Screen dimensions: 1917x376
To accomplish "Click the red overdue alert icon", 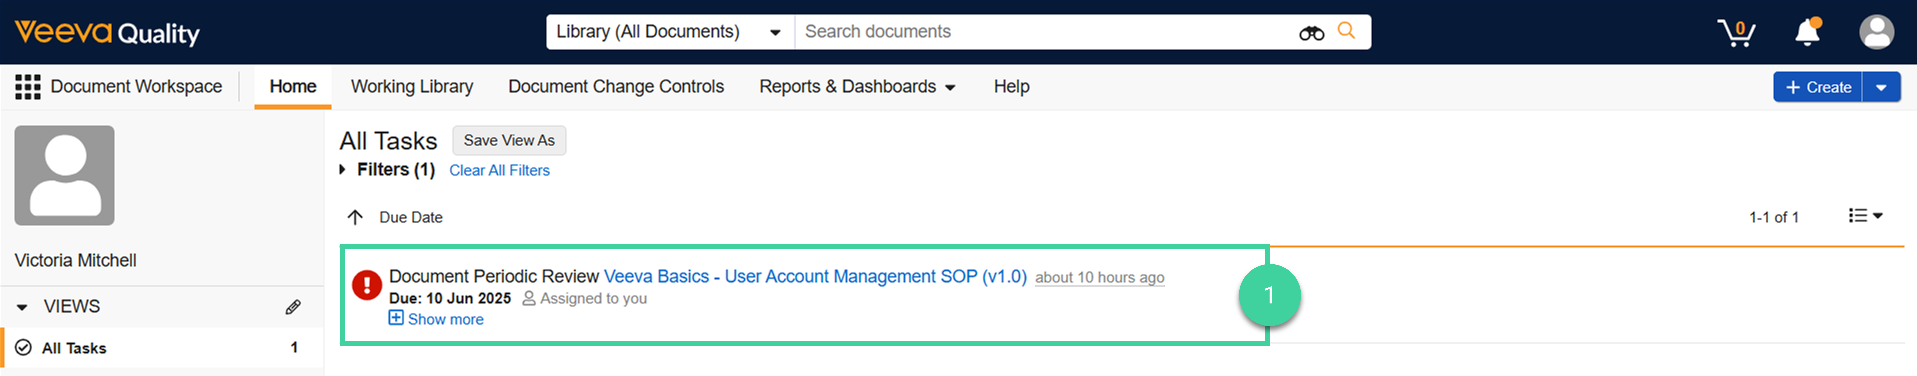I will (367, 285).
